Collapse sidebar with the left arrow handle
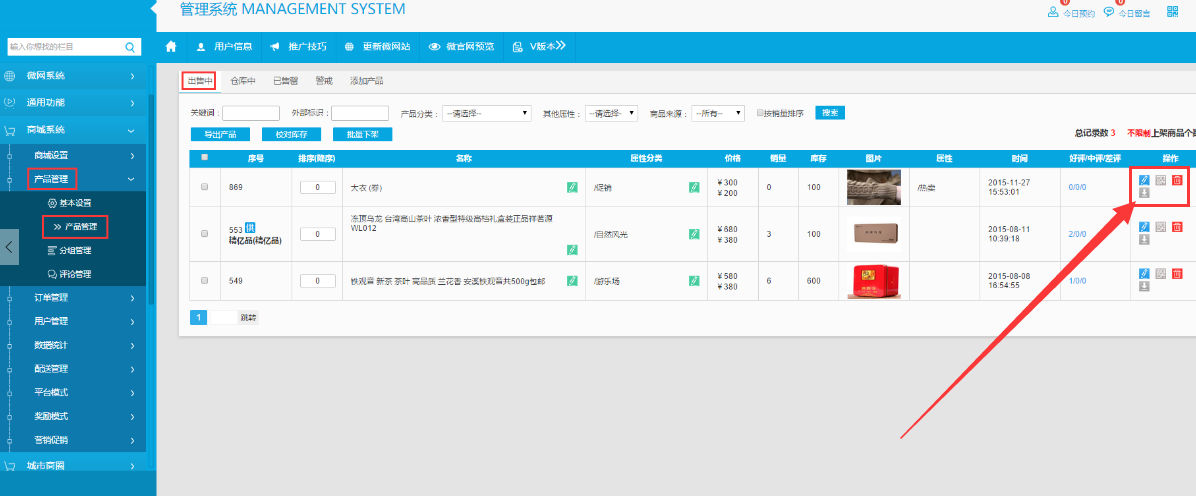This screenshot has width=1196, height=496. 9,247
